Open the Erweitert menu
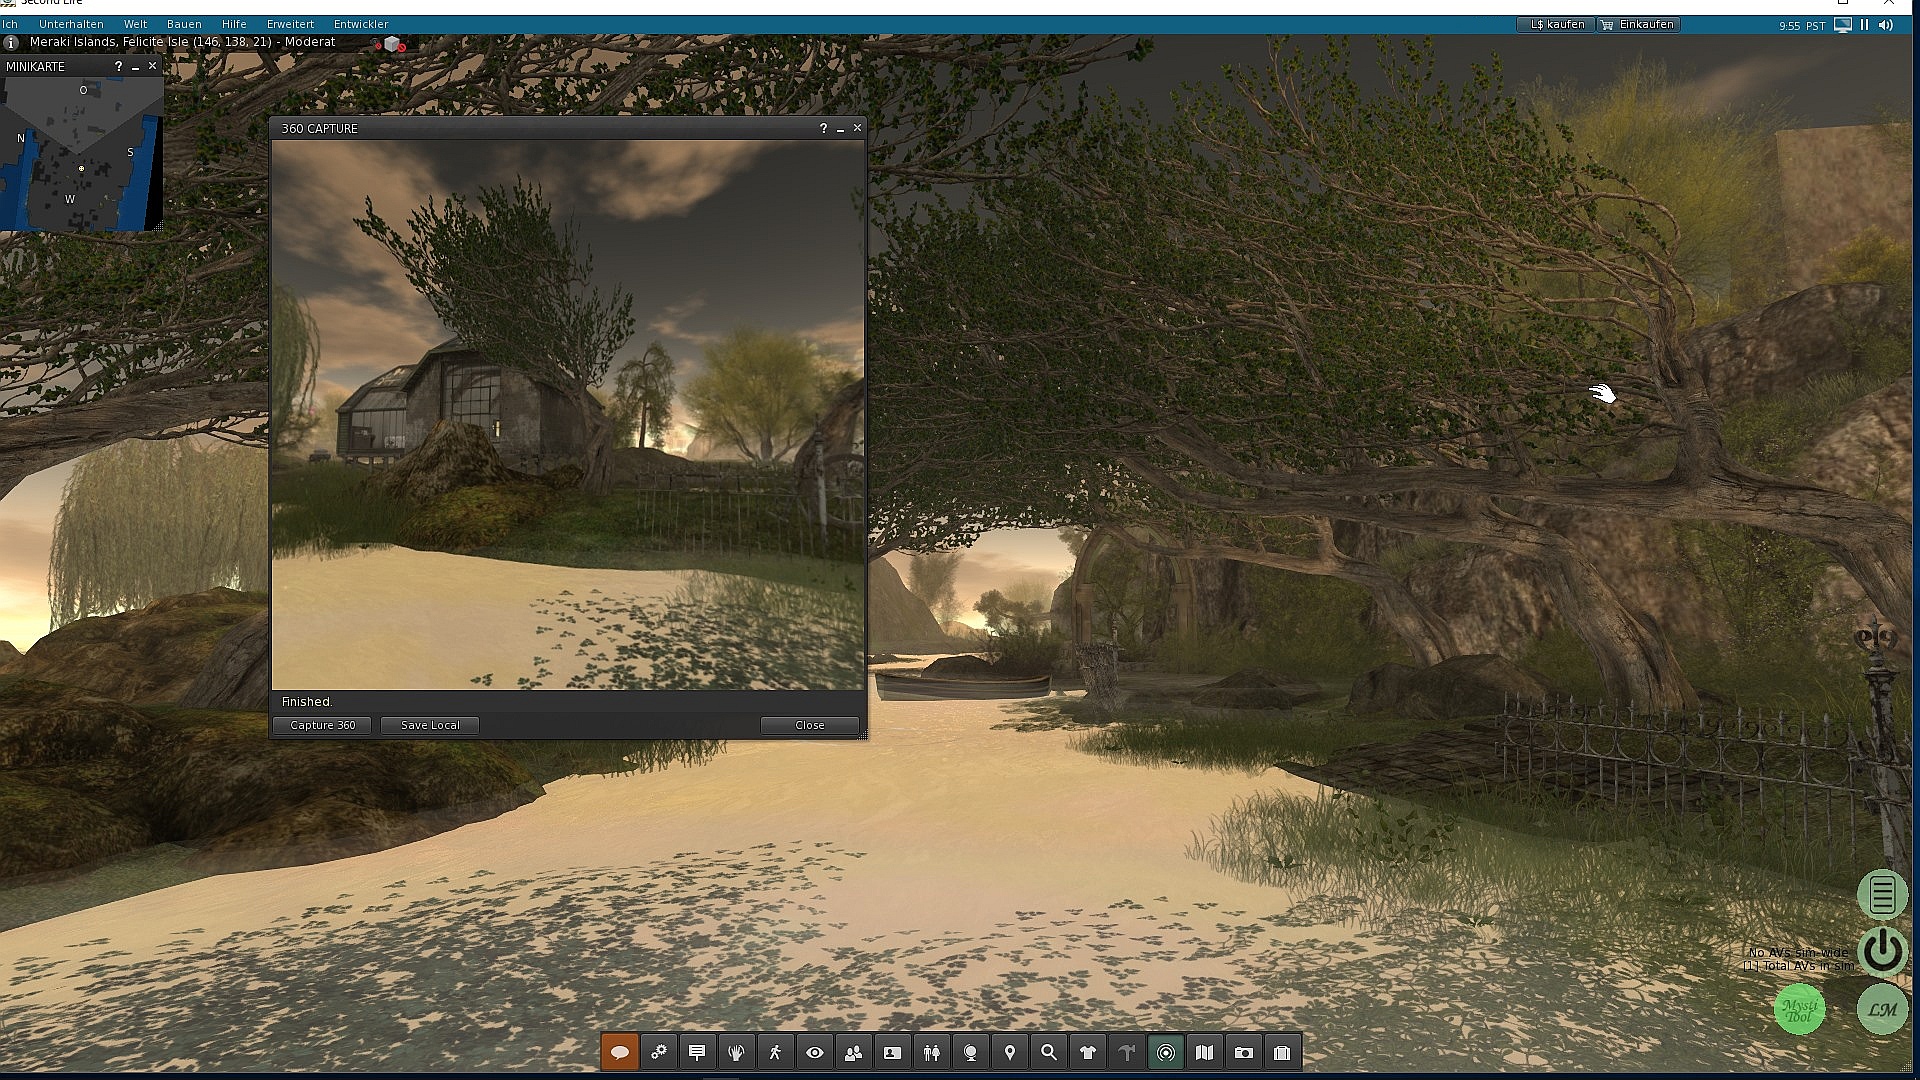Viewport: 1920px width, 1080px height. tap(290, 23)
